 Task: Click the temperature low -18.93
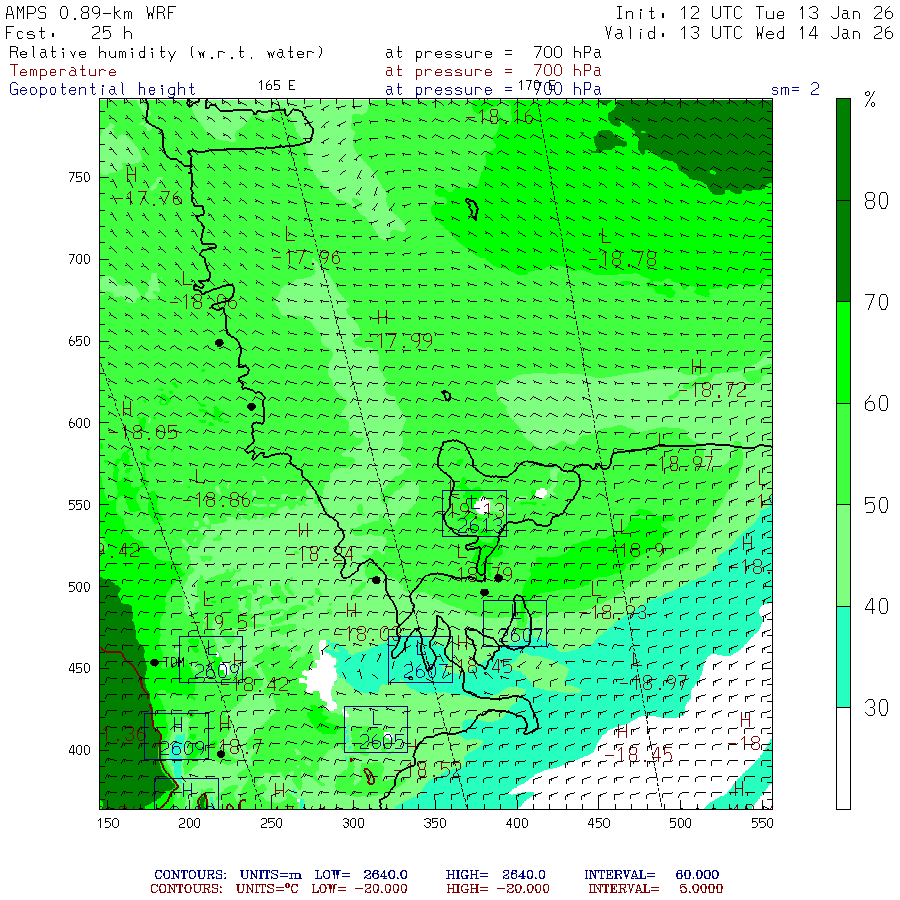point(614,612)
